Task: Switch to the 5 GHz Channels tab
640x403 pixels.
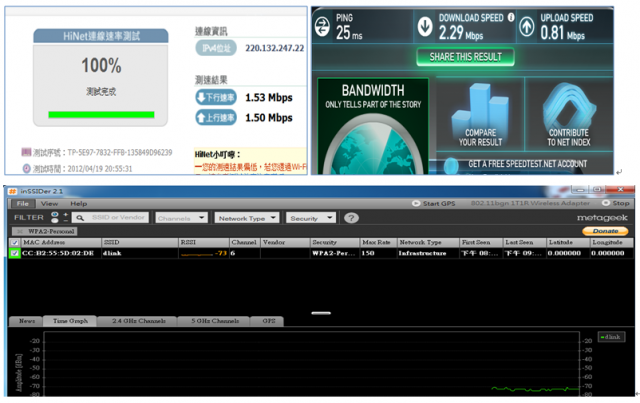Action: [215, 321]
